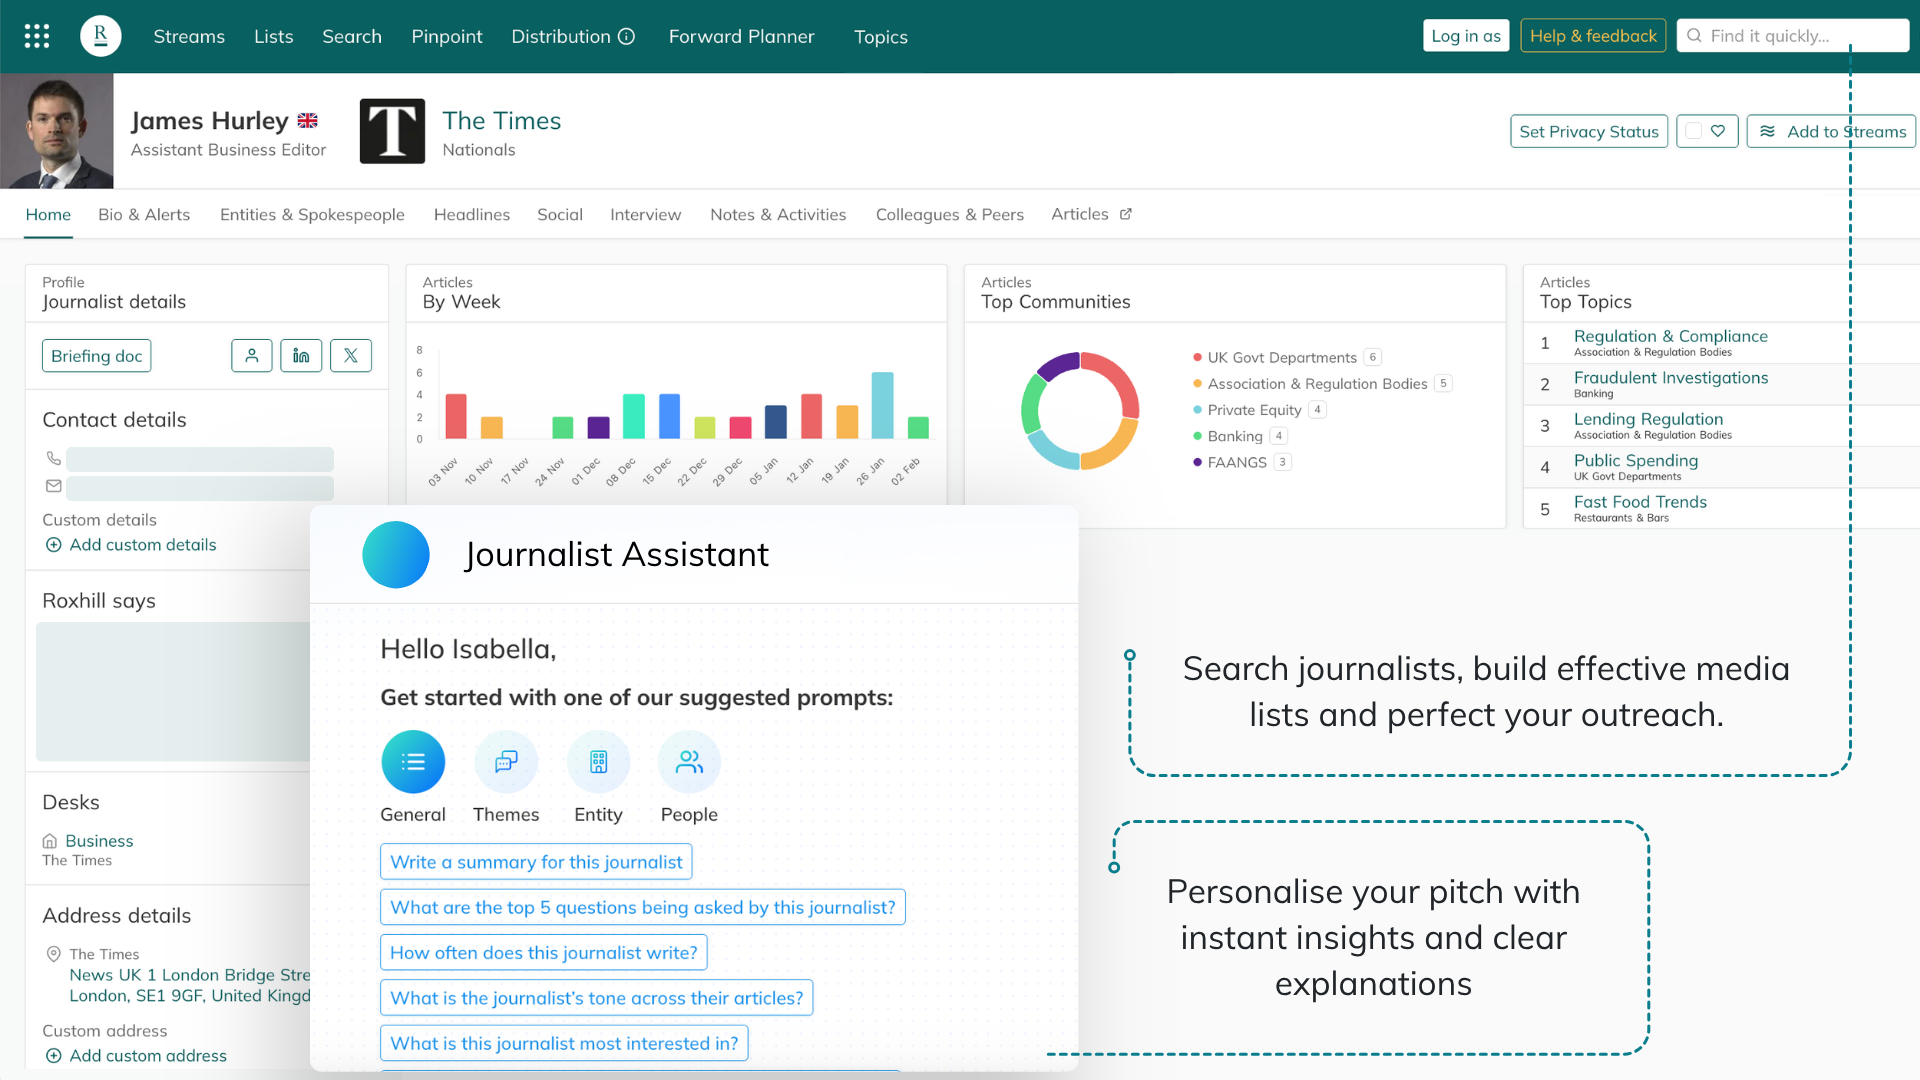Open the X (Twitter) profile icon
1920x1080 pixels.
point(351,356)
